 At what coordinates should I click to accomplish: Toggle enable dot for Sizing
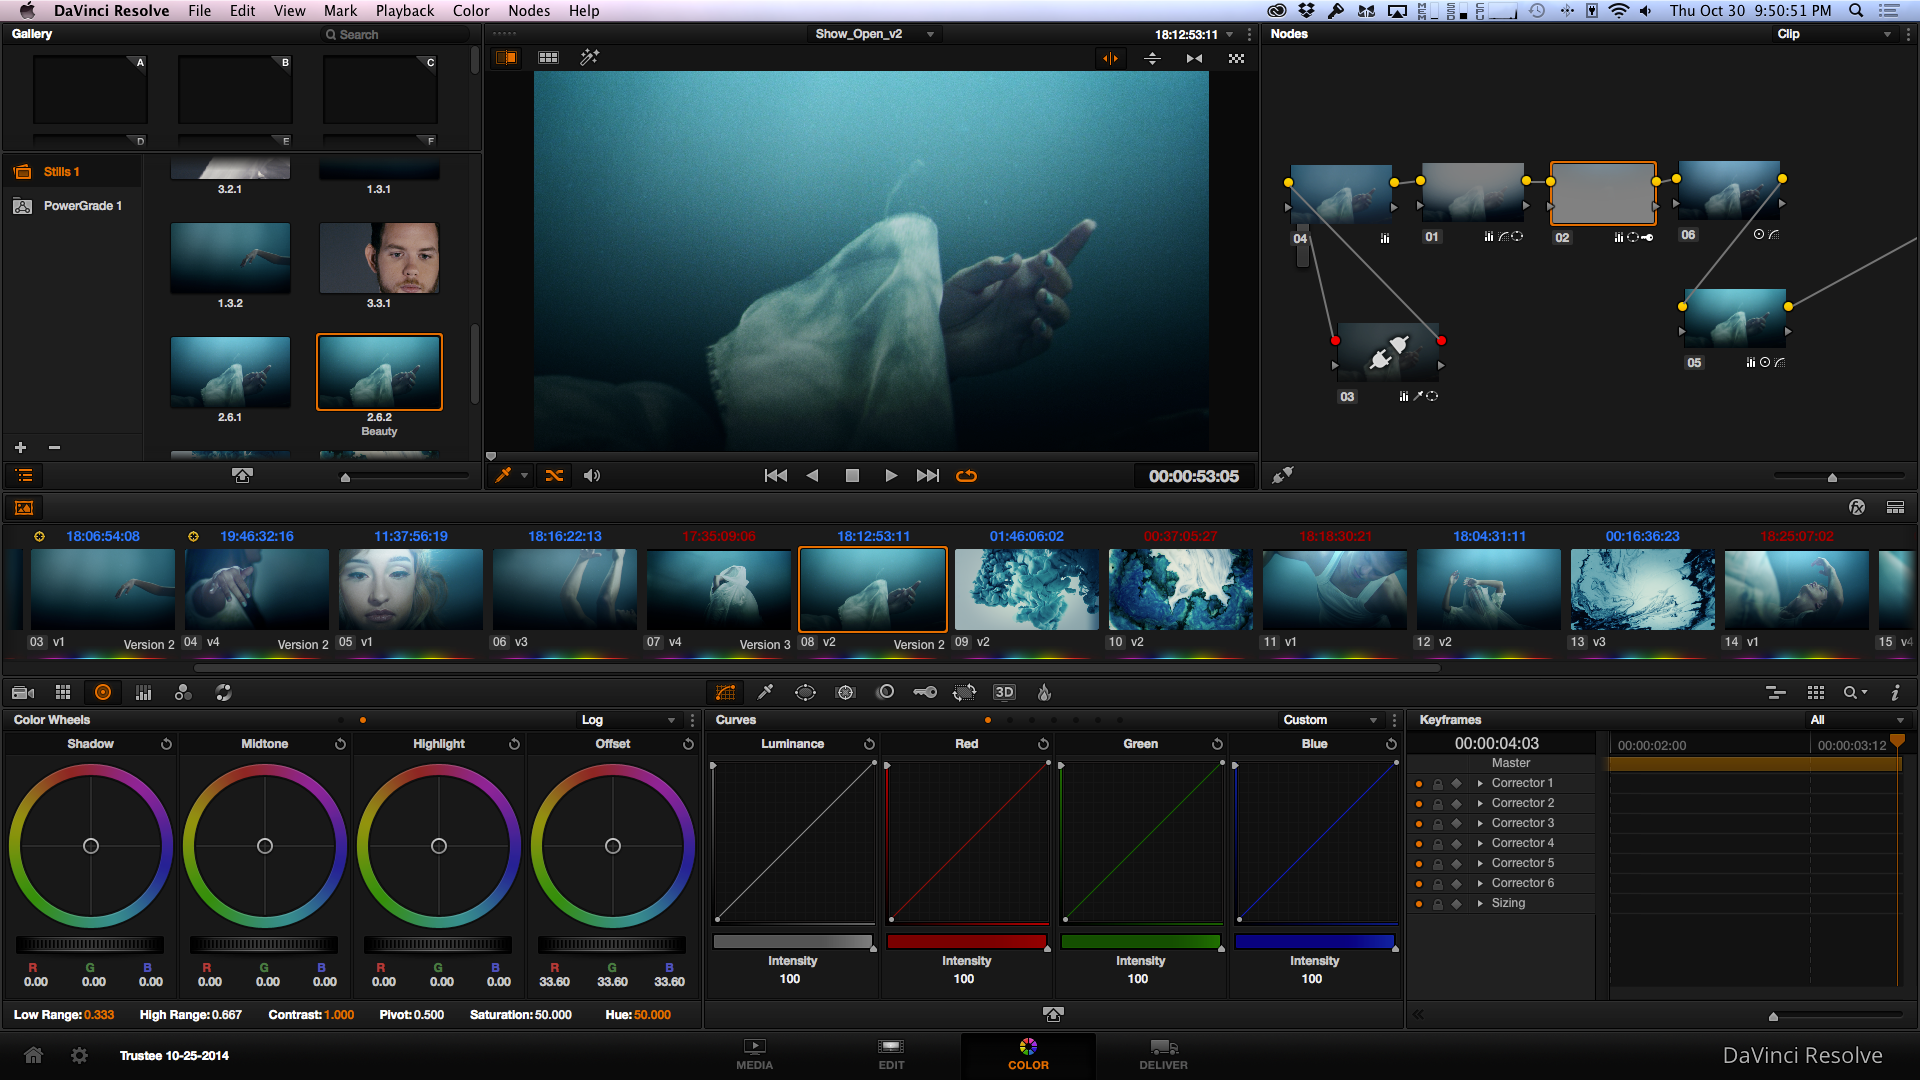pos(1419,903)
